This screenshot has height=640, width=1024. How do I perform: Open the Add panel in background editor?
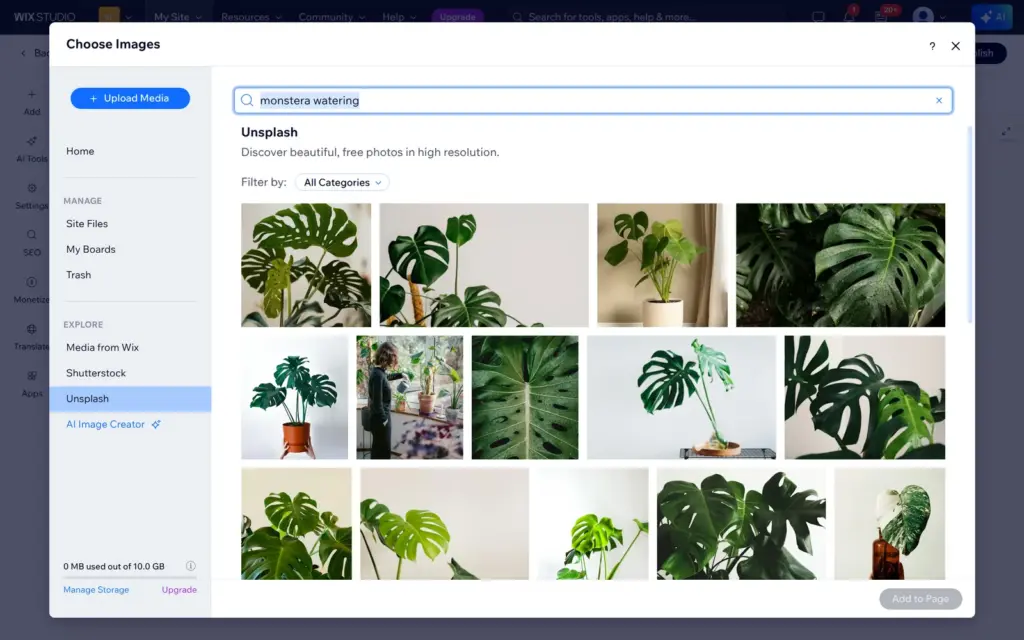pos(31,102)
